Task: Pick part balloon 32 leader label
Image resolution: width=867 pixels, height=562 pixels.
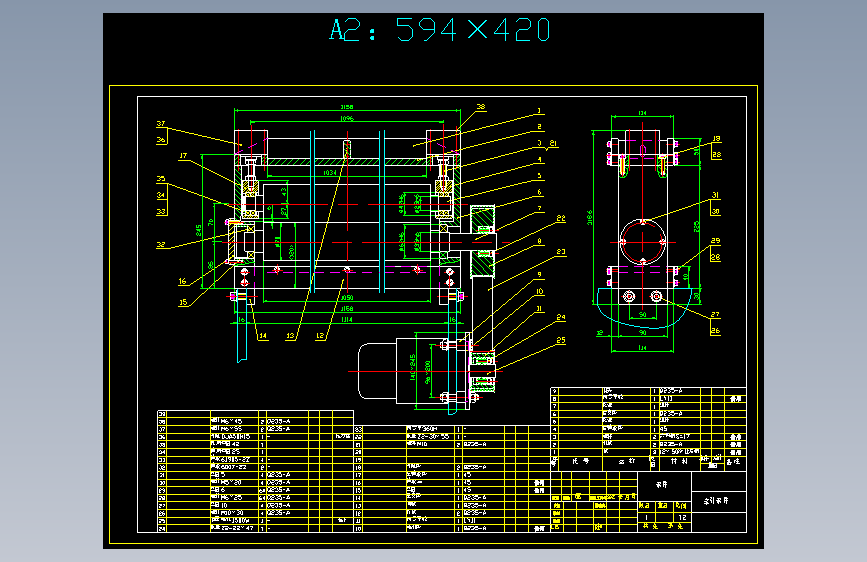Action: coord(161,244)
